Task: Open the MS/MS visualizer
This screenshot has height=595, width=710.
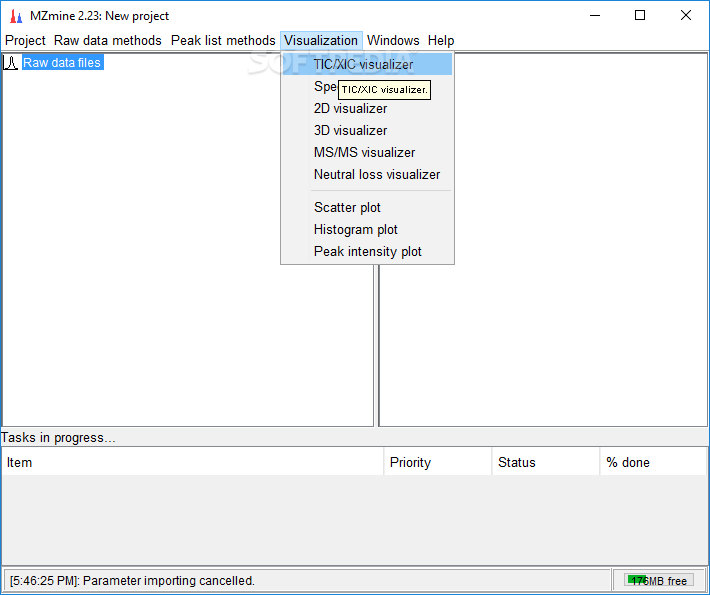Action: pos(367,153)
